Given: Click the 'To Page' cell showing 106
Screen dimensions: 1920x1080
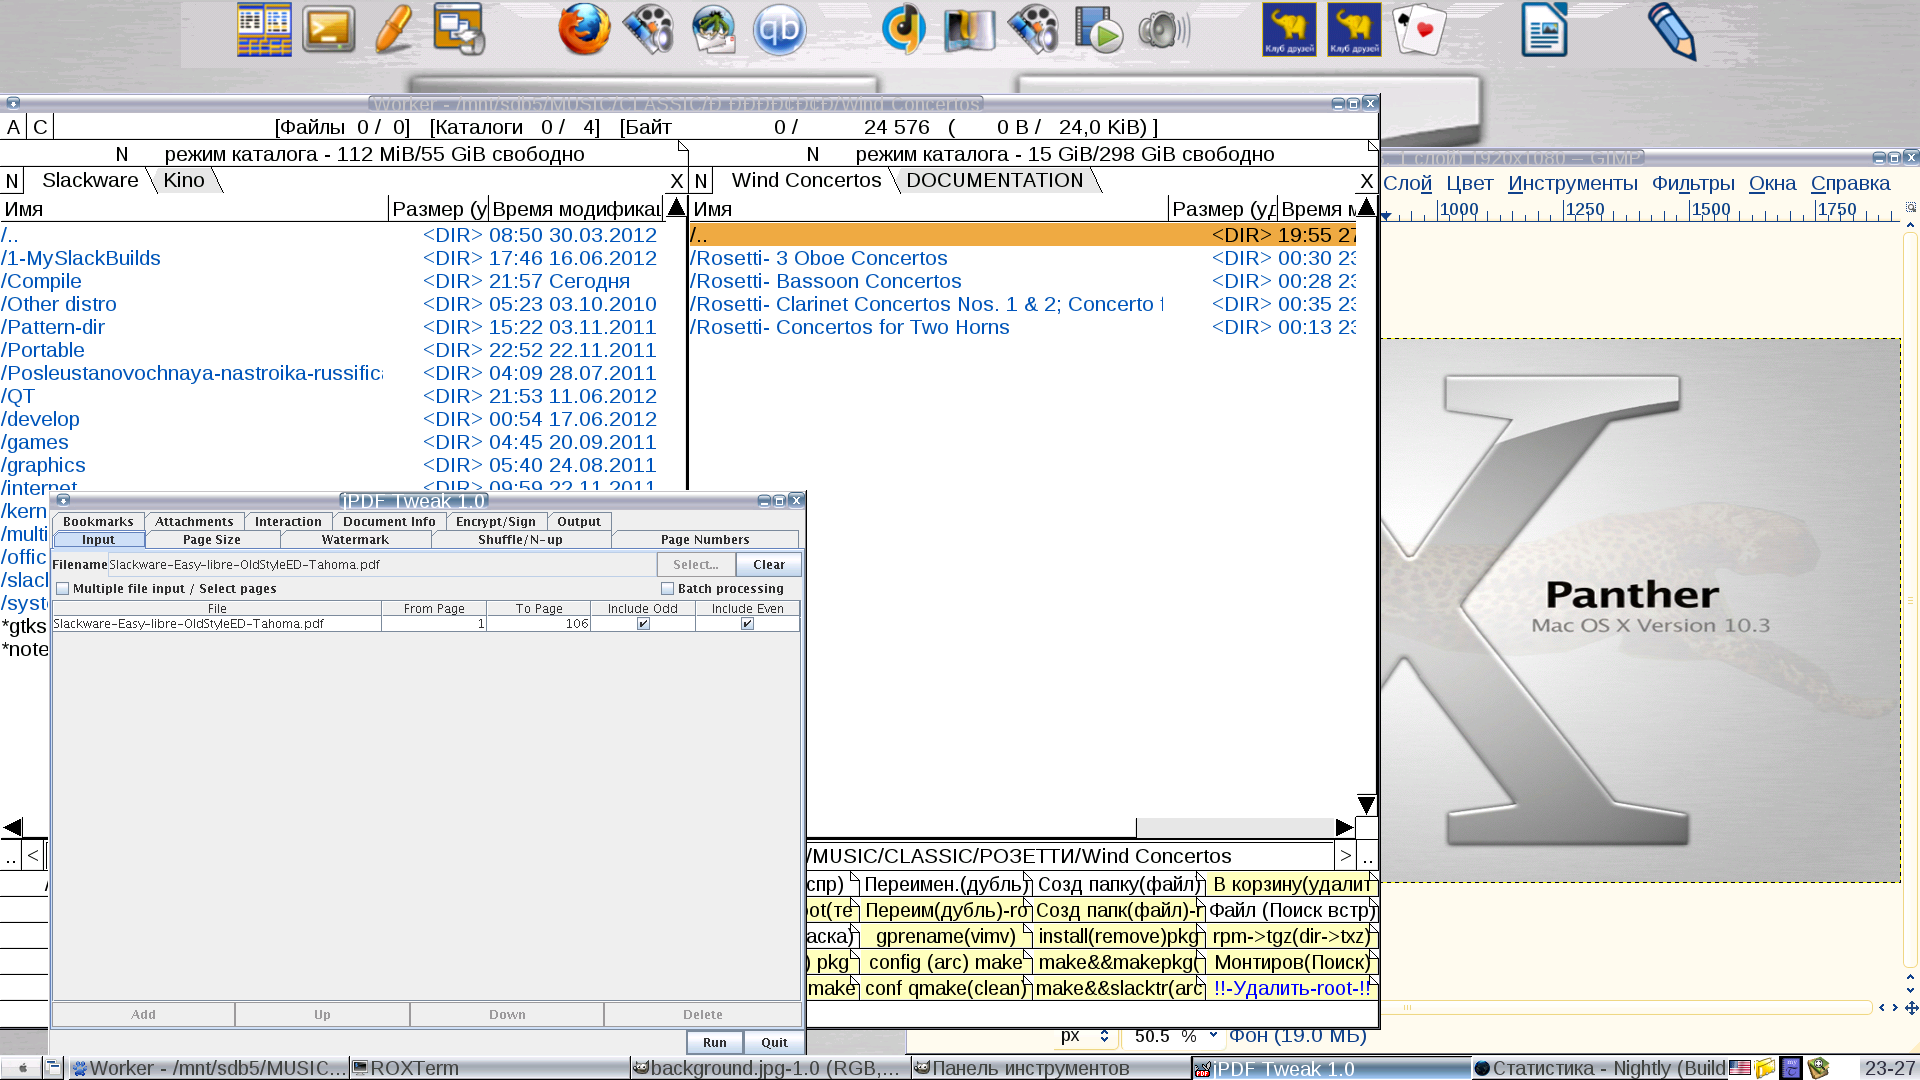Looking at the screenshot, I should coord(539,624).
